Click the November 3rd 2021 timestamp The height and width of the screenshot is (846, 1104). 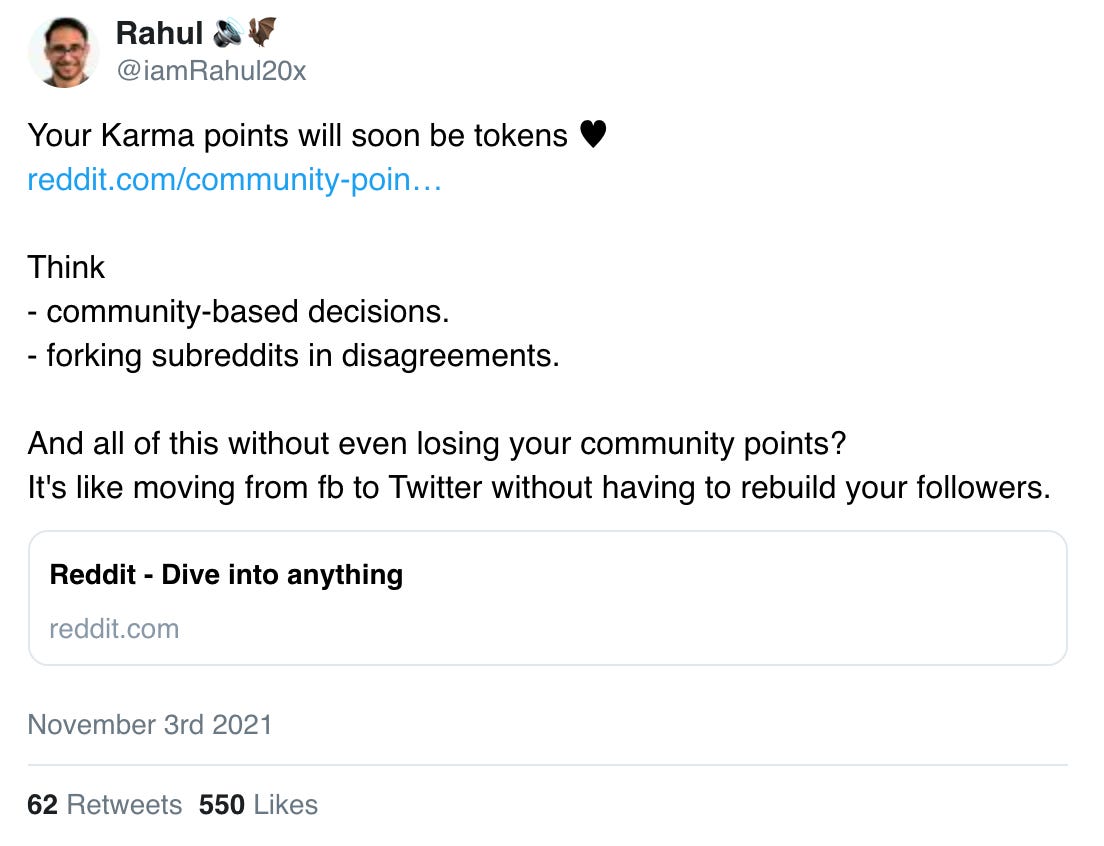pyautogui.click(x=150, y=724)
